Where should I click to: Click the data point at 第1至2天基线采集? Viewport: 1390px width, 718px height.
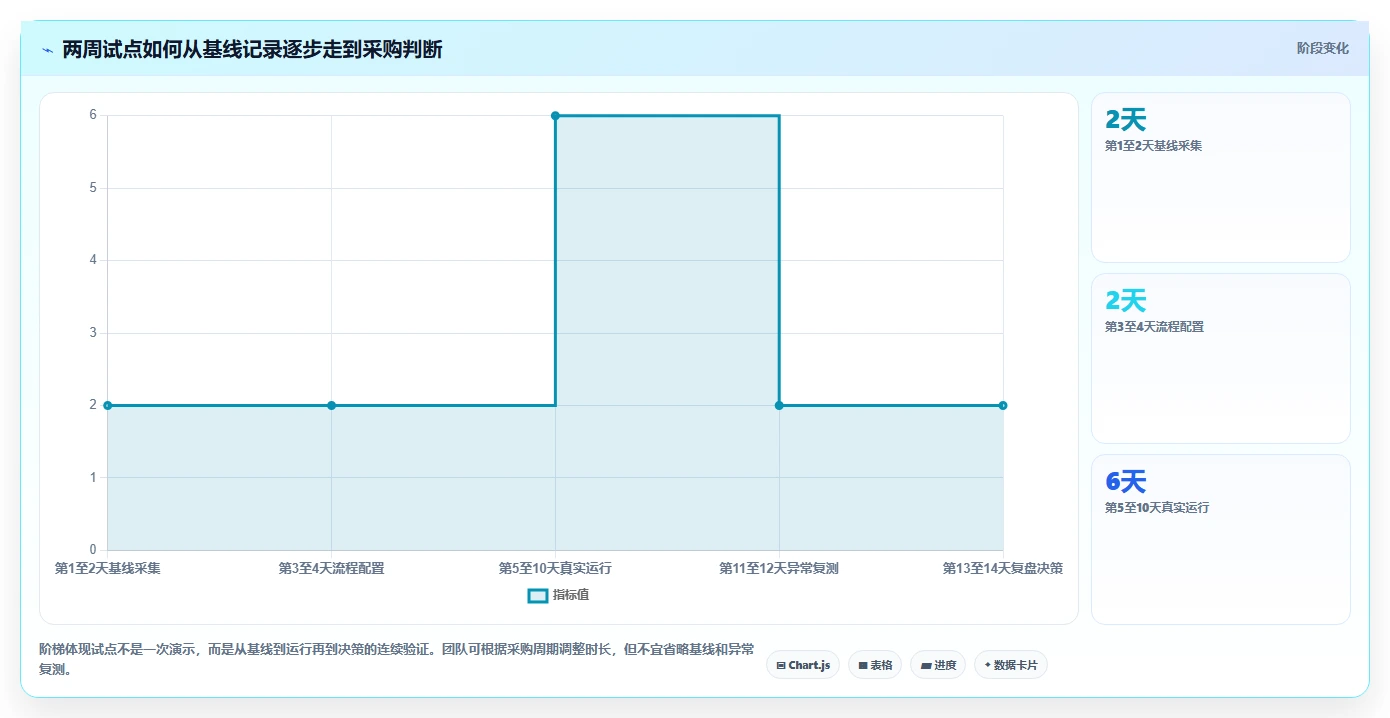click(108, 405)
